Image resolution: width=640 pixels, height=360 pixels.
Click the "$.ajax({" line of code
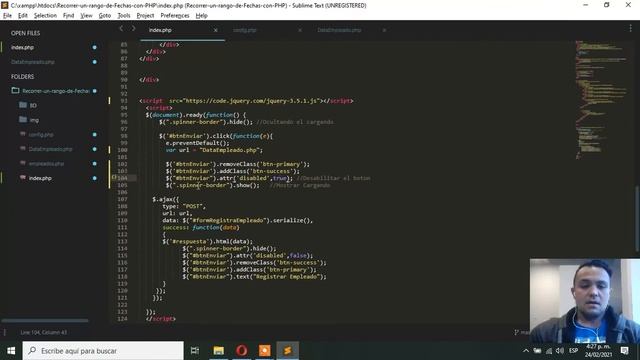[x=166, y=200]
